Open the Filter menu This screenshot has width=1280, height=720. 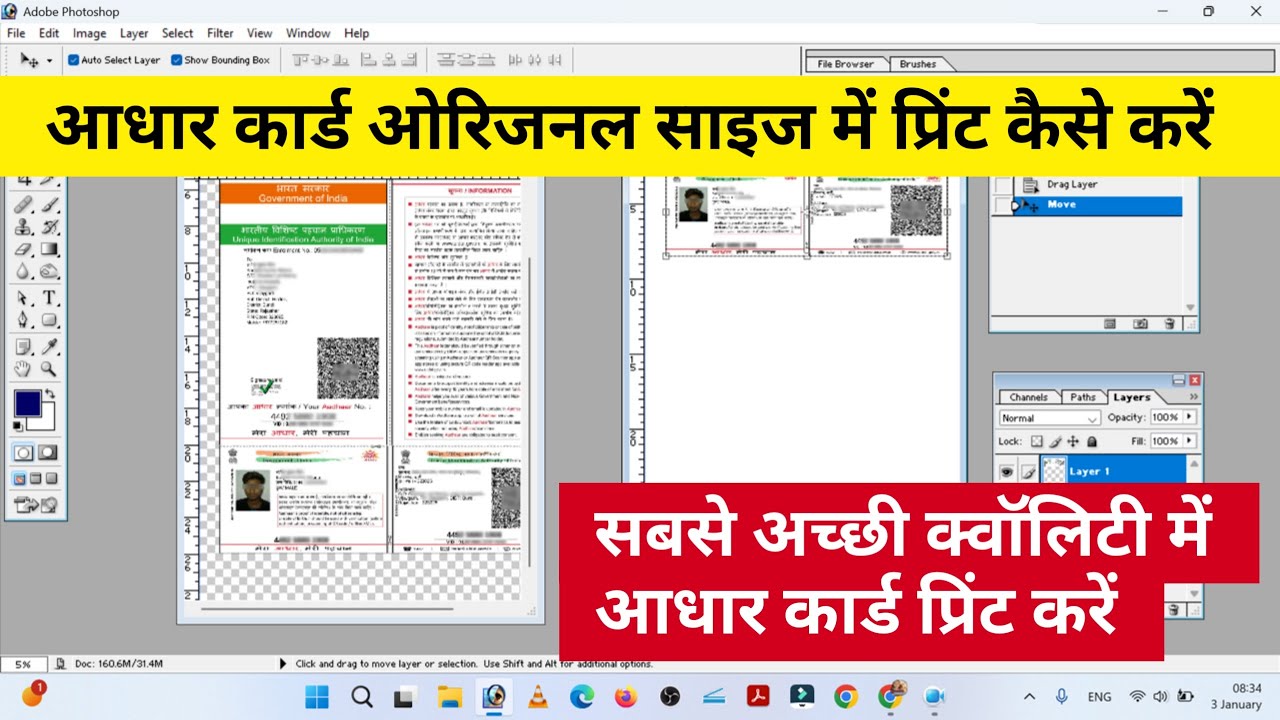pyautogui.click(x=220, y=33)
